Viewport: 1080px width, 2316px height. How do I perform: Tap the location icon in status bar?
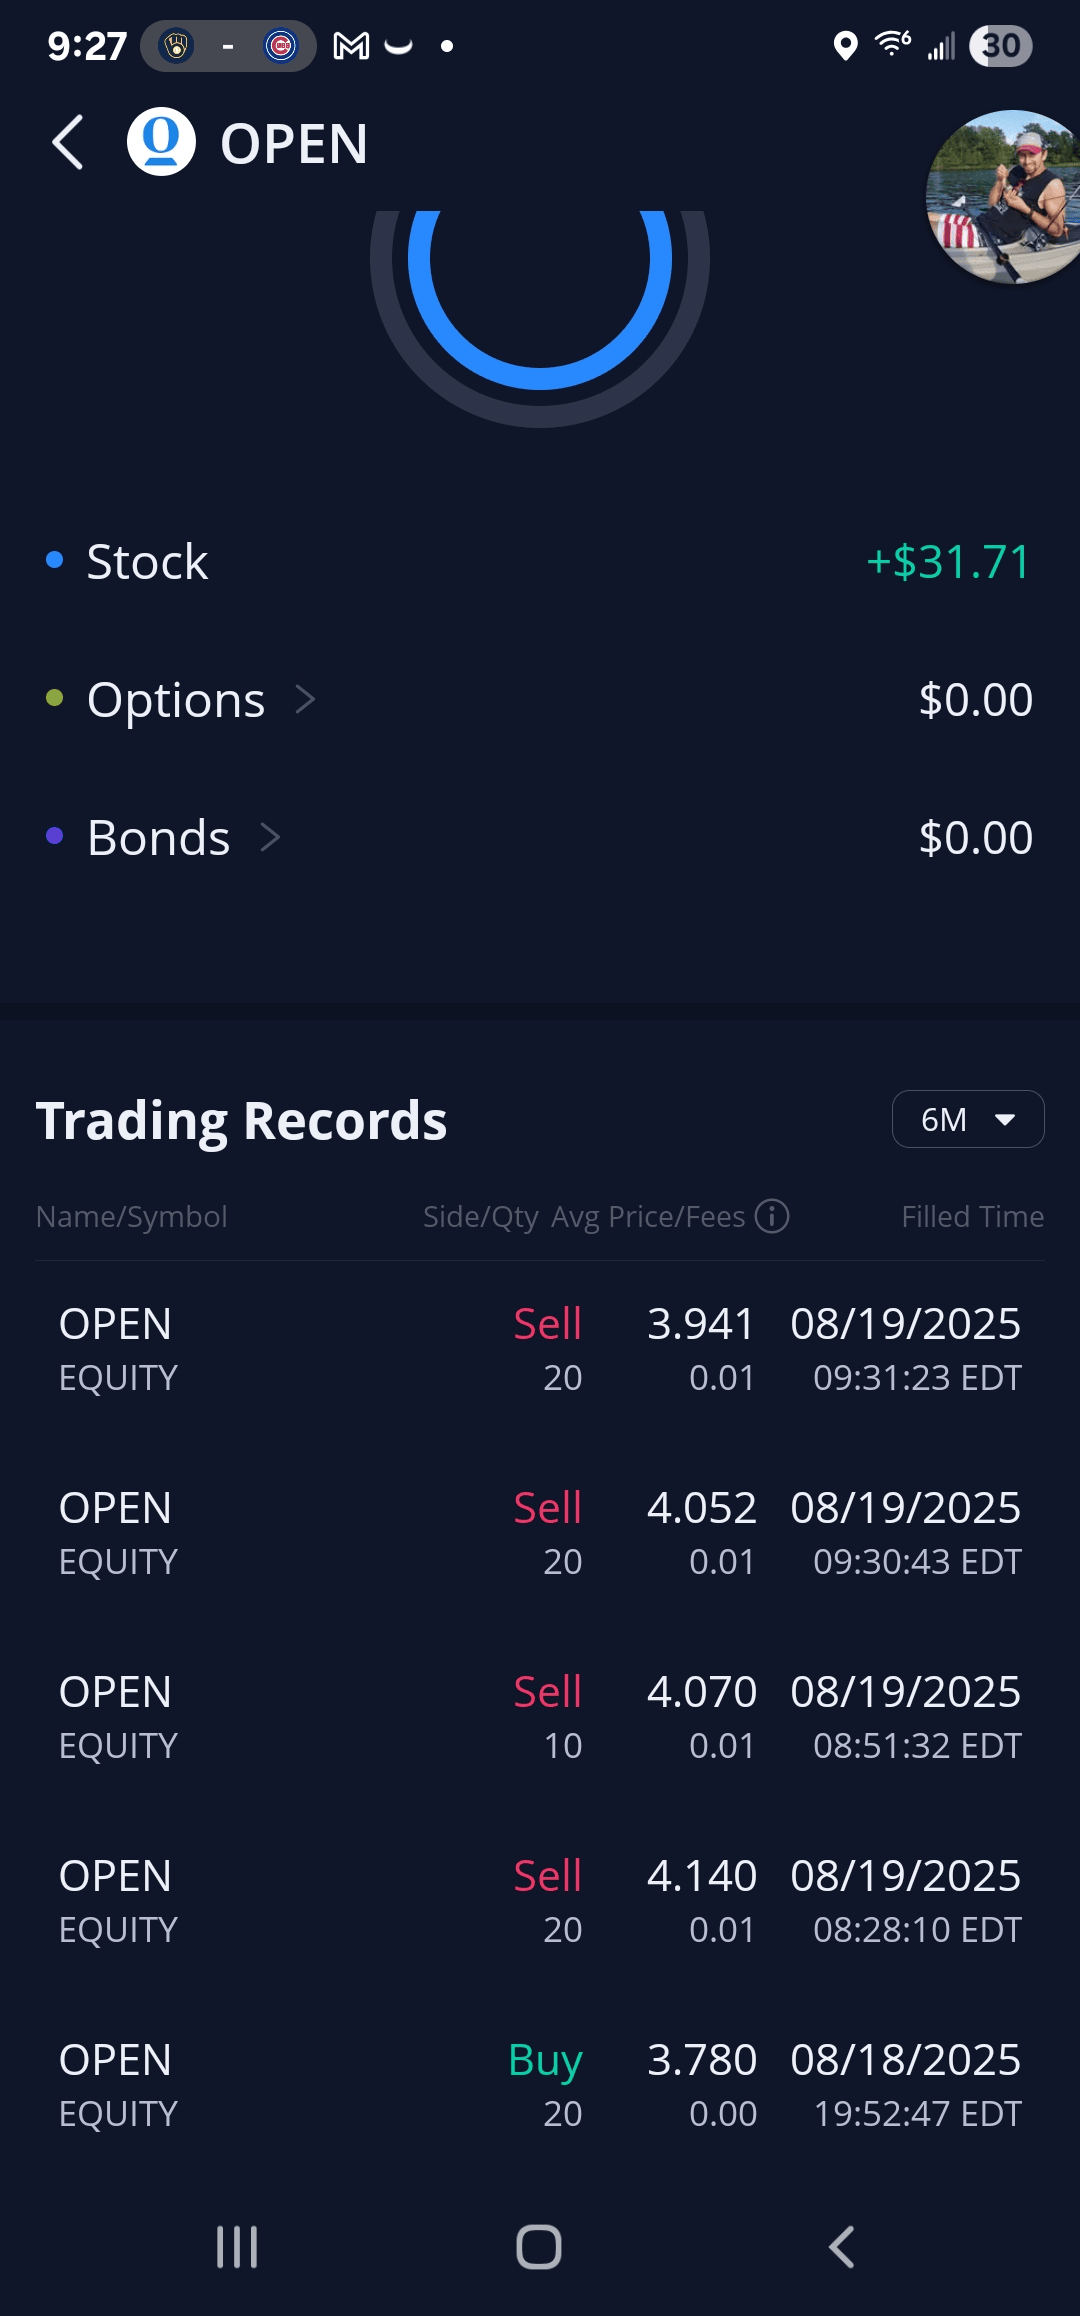click(x=845, y=46)
